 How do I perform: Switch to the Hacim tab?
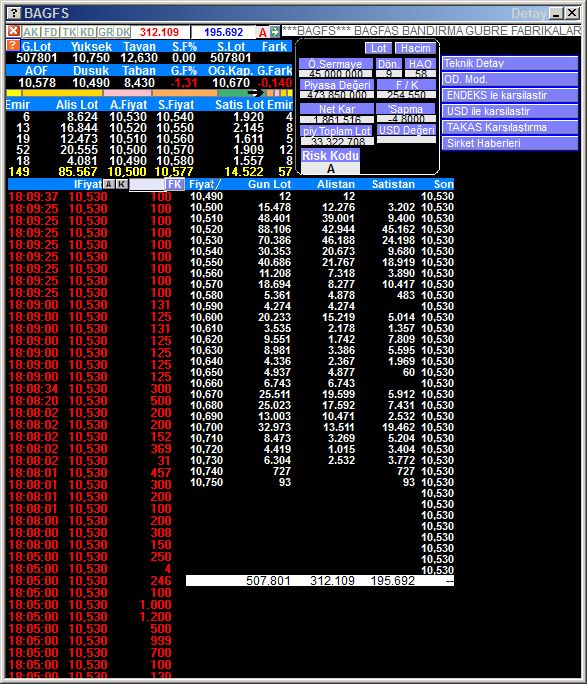pyautogui.click(x=415, y=48)
